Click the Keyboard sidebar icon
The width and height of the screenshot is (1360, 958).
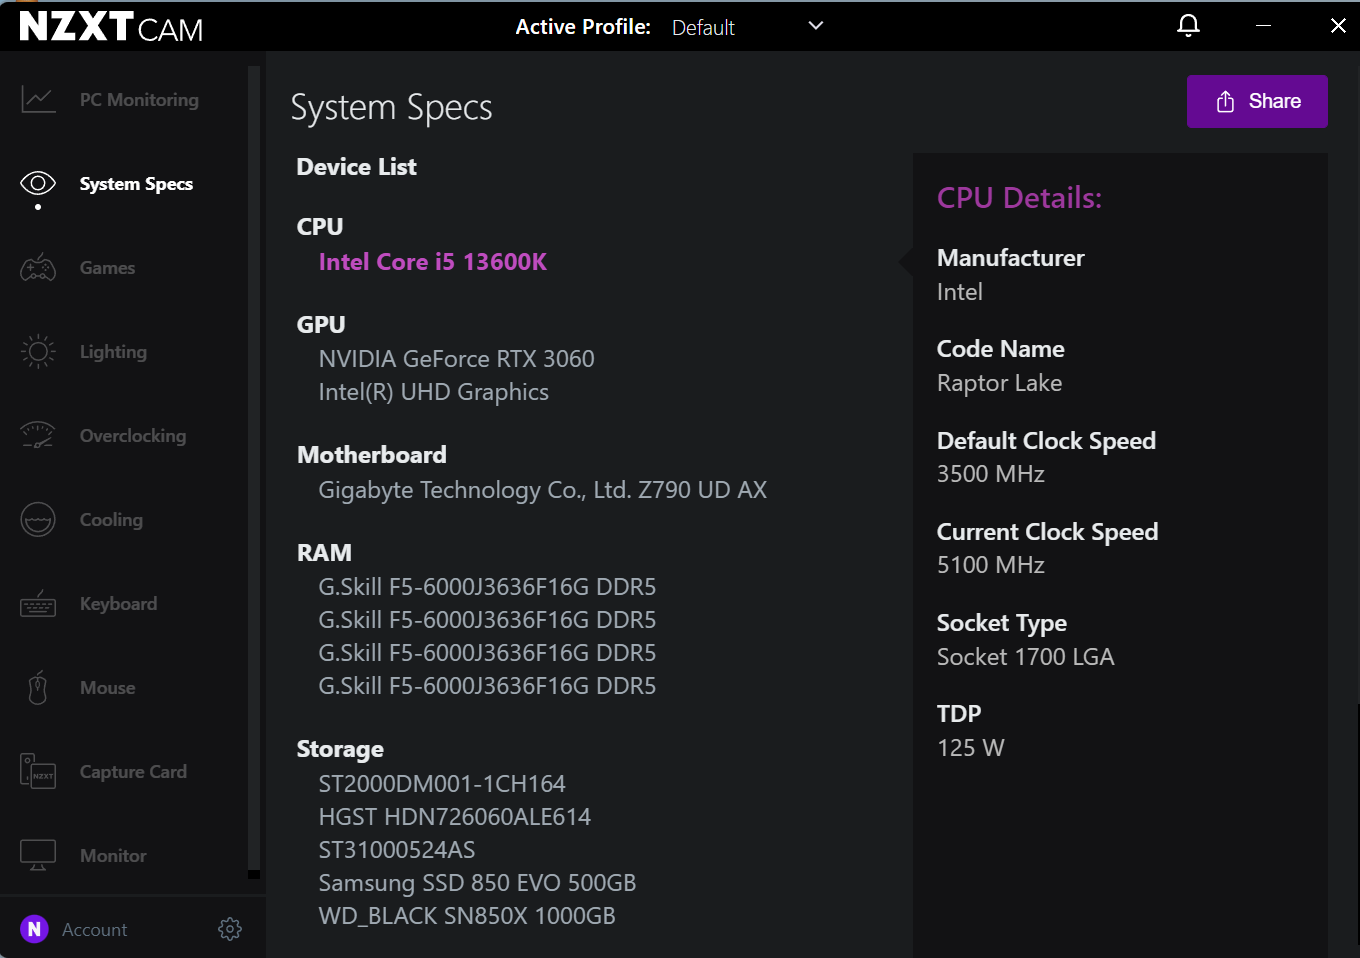[38, 604]
